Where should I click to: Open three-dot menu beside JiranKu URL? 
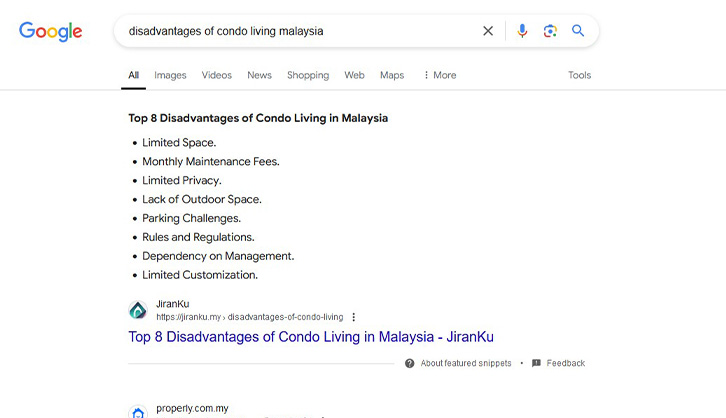point(354,317)
